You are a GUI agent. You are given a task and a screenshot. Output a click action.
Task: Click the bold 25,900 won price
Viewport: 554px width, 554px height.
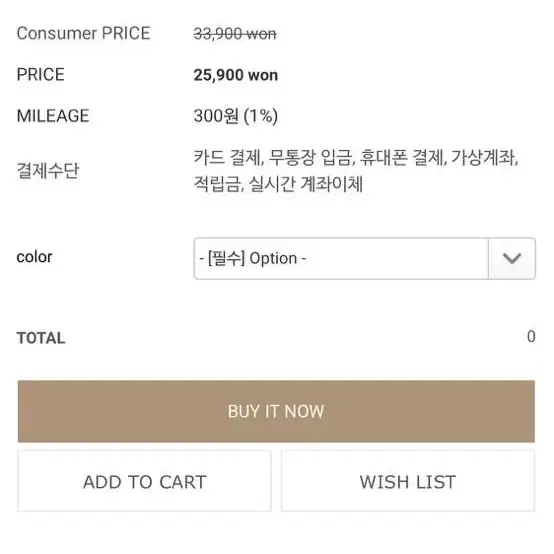(x=236, y=75)
